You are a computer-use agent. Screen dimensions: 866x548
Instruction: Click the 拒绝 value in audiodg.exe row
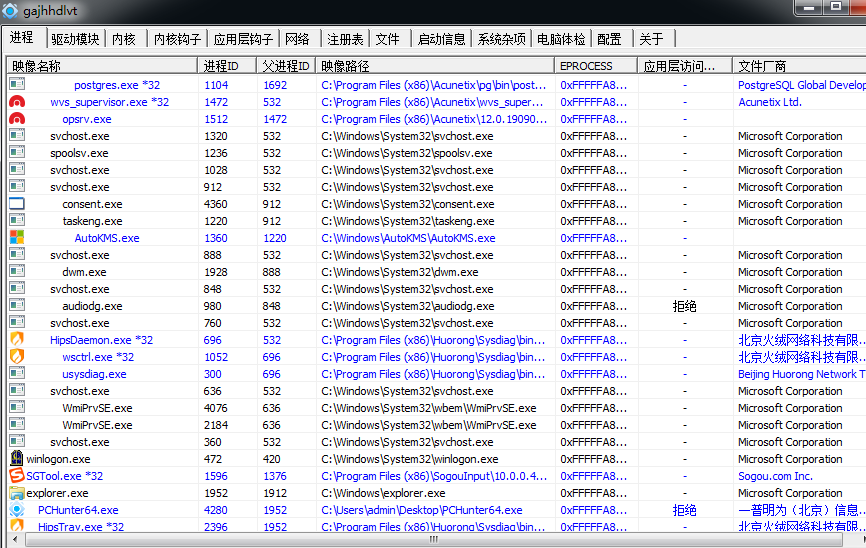tap(684, 306)
